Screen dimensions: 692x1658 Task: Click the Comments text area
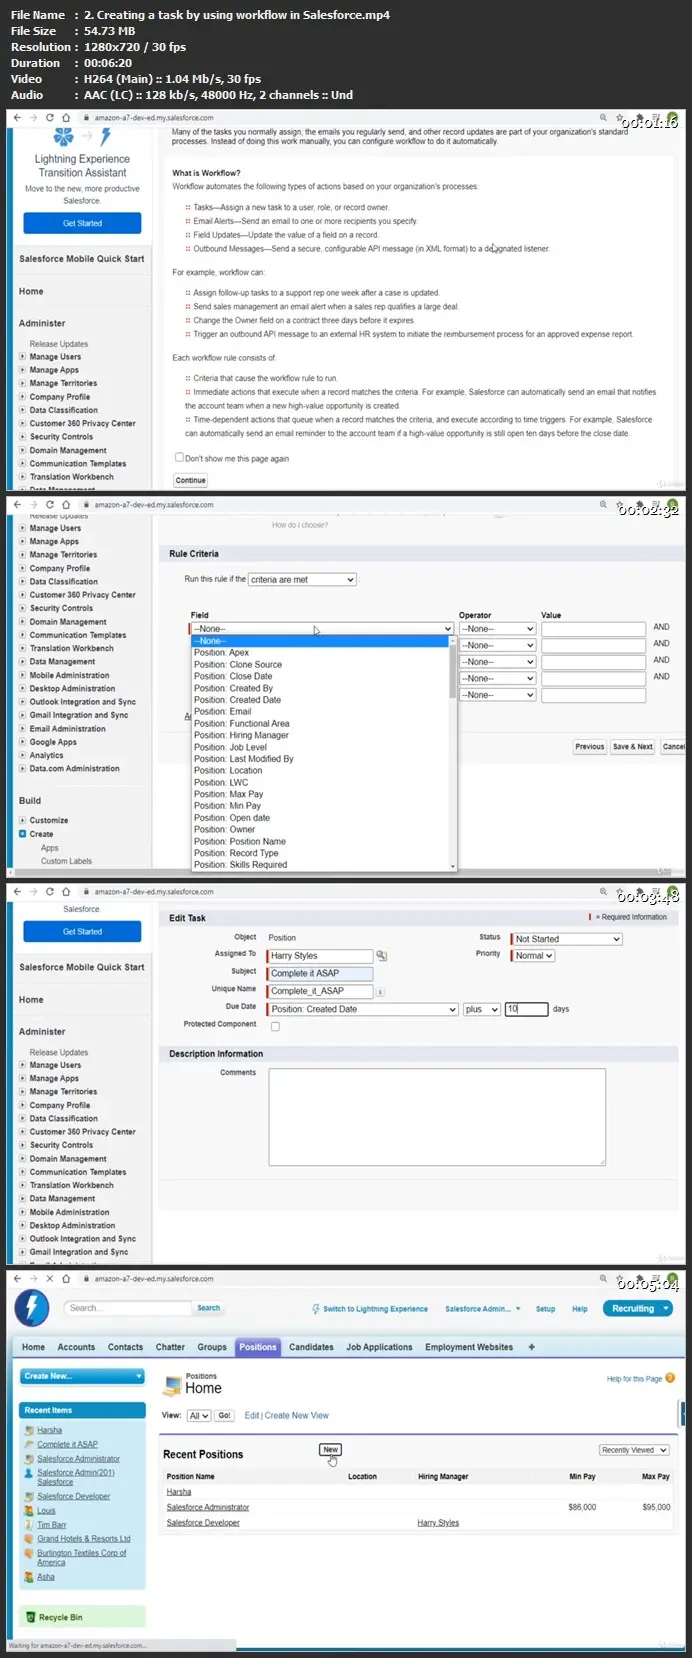[437, 1117]
